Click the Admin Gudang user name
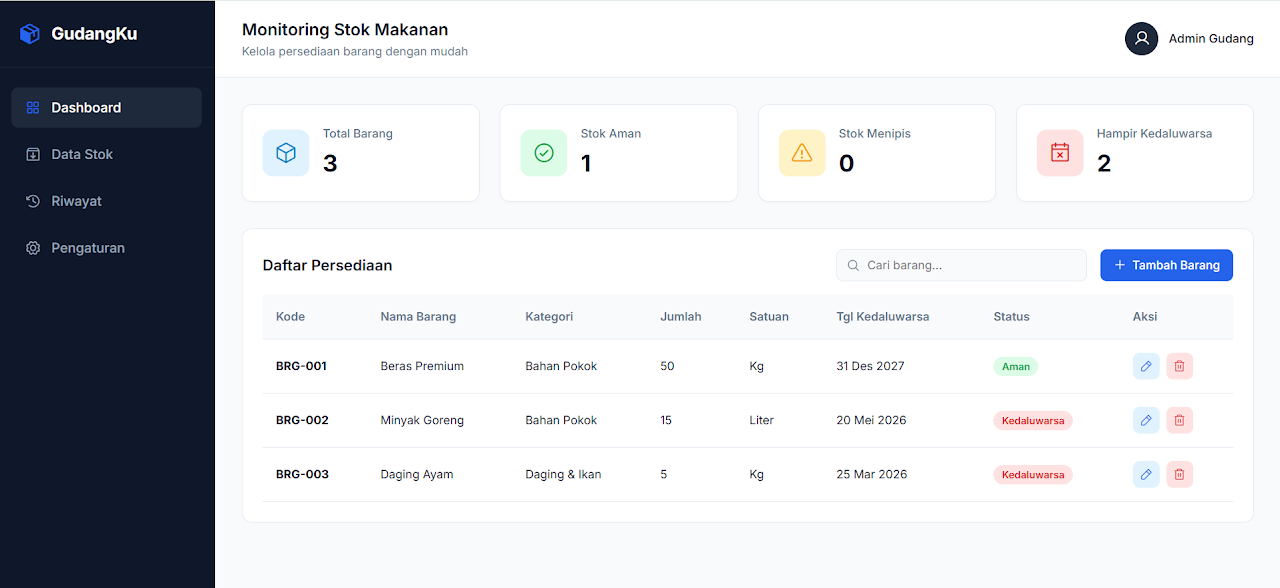Screen dimensions: 1280x588 tap(1211, 39)
